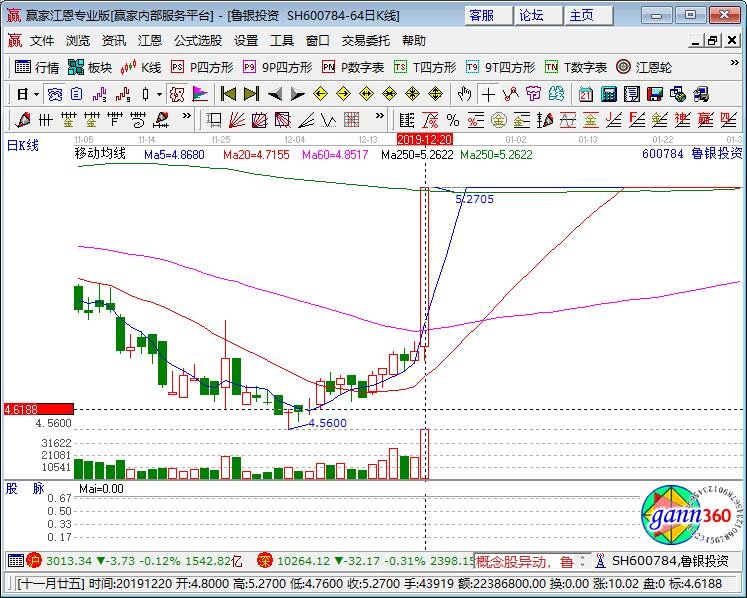Expand the drawing toolbar overflow chevron
The width and height of the screenshot is (747, 598).
(x=186, y=116)
